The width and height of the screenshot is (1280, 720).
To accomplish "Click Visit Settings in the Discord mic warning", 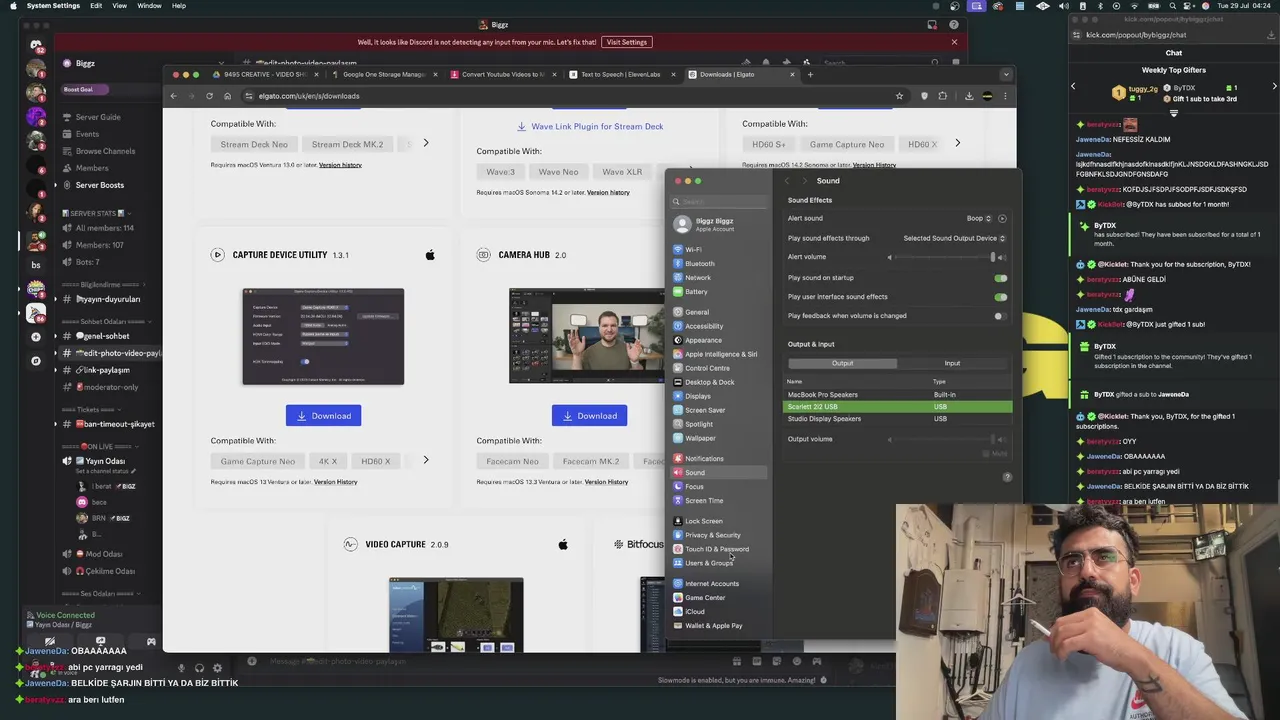I will pyautogui.click(x=627, y=42).
